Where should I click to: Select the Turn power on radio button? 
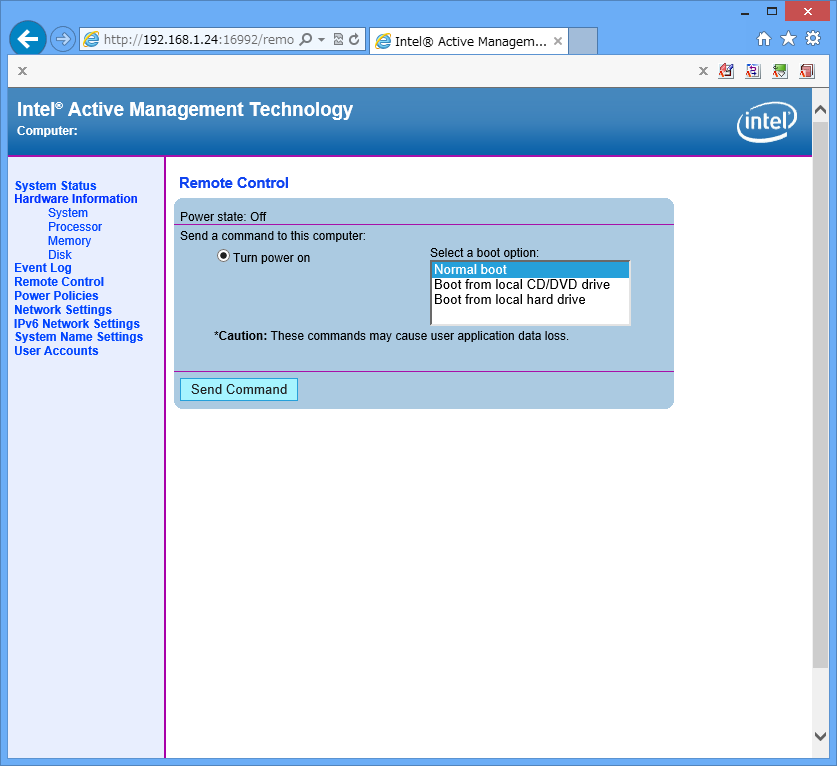point(224,257)
